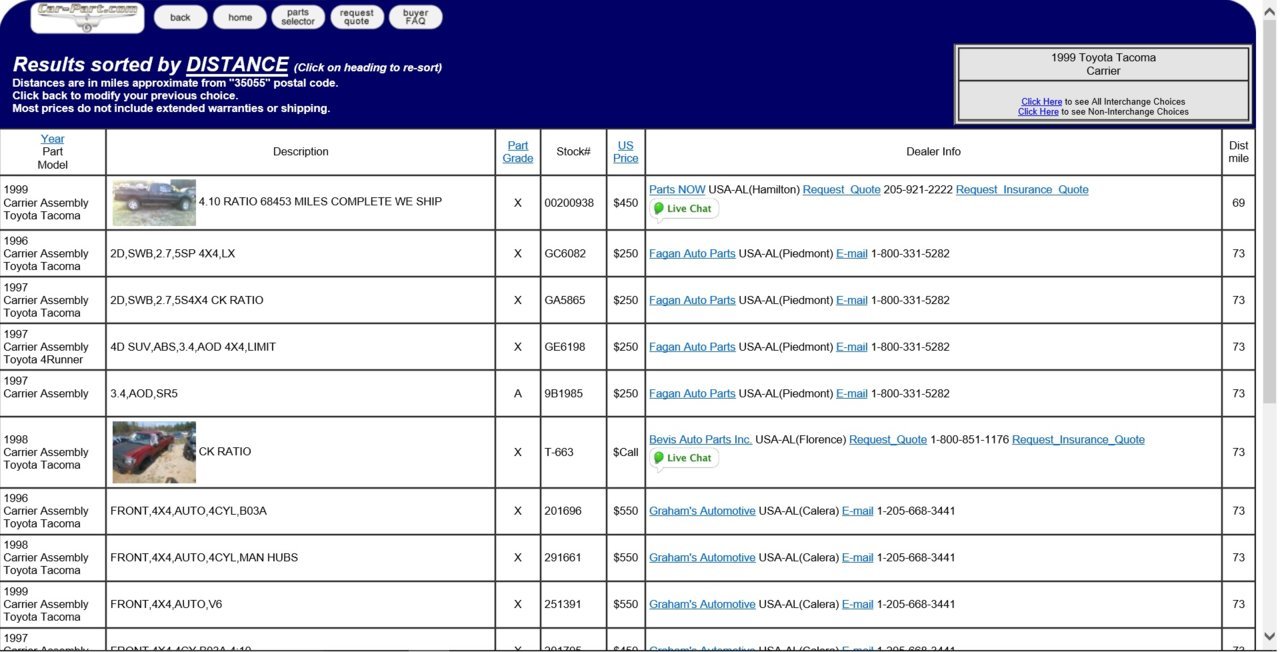E-mail Graham's Automotive about stock 251391
This screenshot has width=1280, height=652.
[x=858, y=604]
